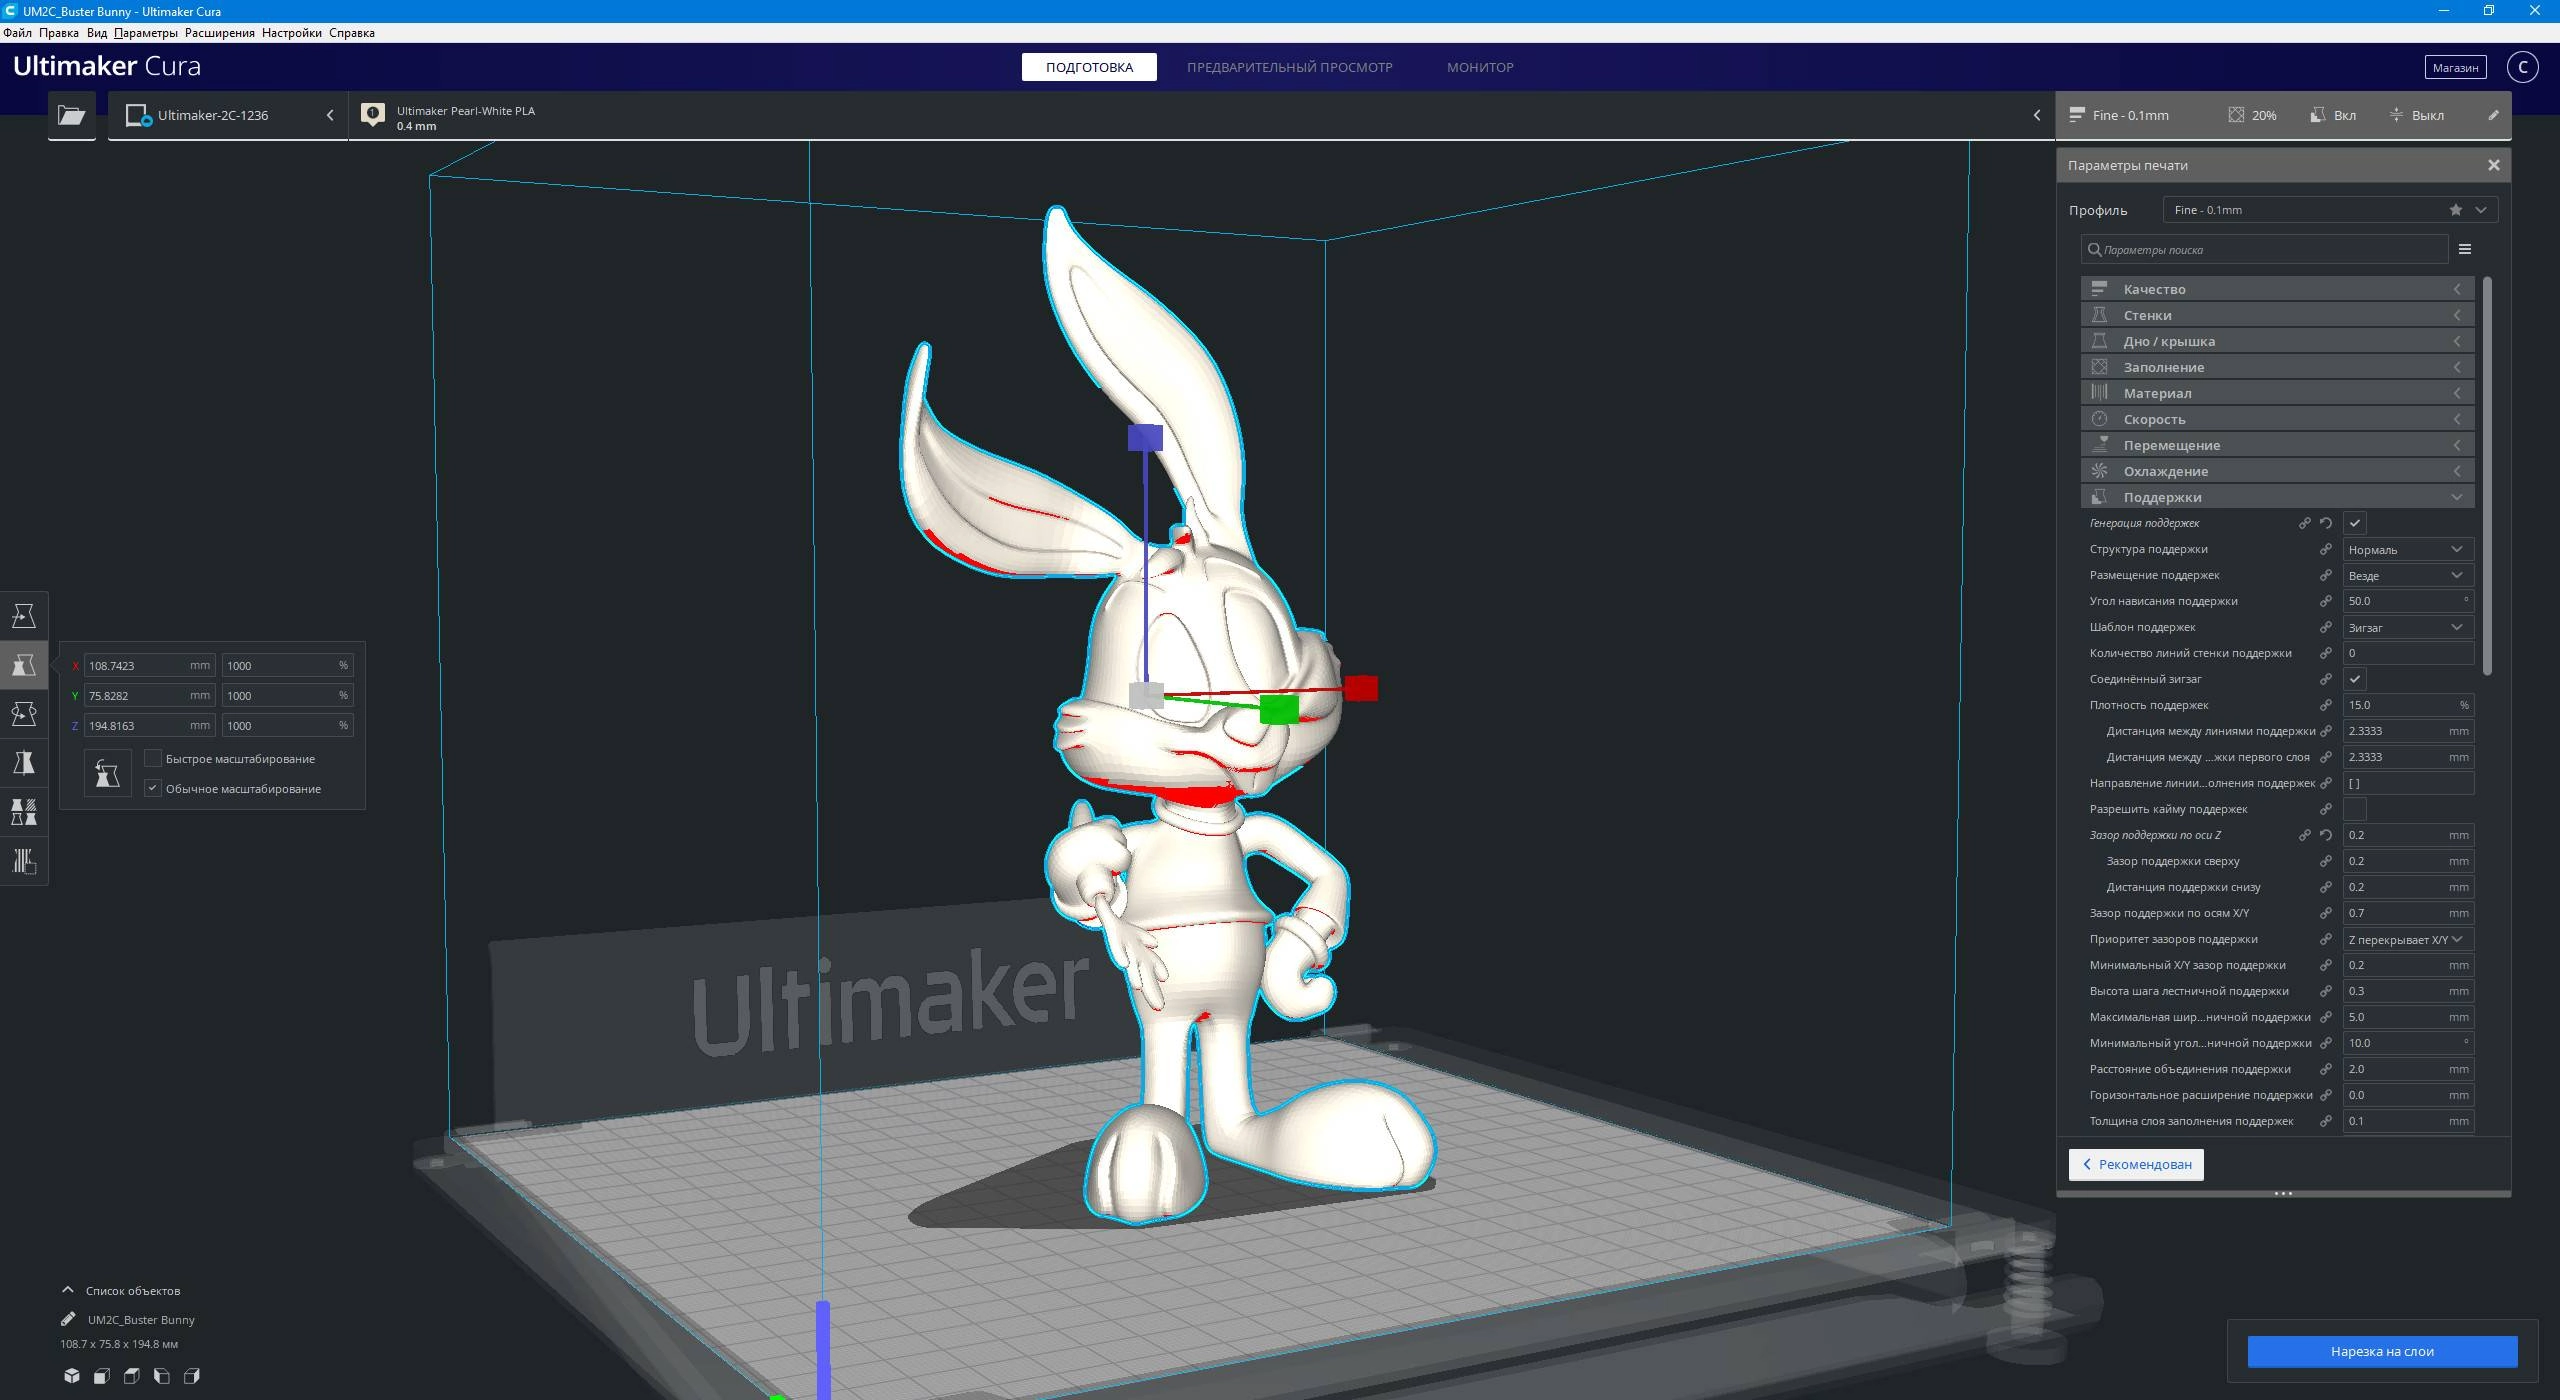Click link icon for Угол нависания поддержки
This screenshot has height=1400, width=2560.
(x=2326, y=601)
